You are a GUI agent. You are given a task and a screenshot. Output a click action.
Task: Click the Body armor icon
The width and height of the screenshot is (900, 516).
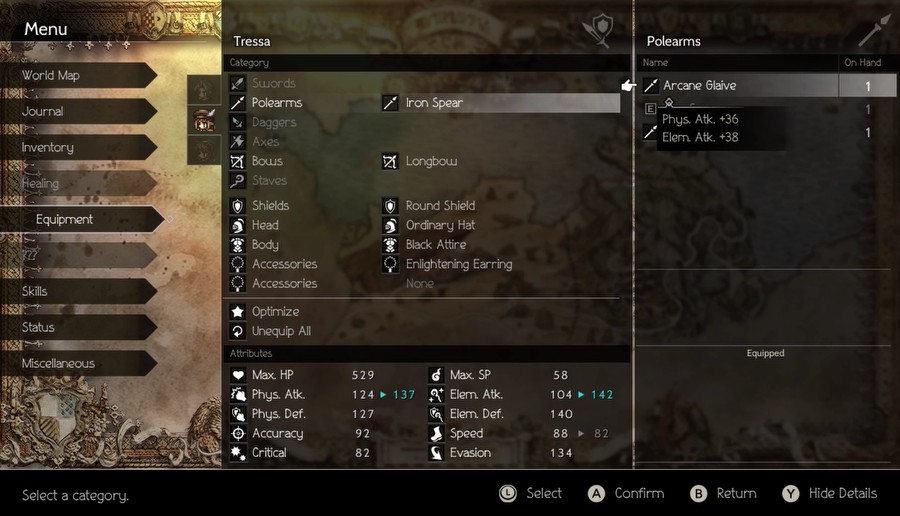(x=238, y=245)
